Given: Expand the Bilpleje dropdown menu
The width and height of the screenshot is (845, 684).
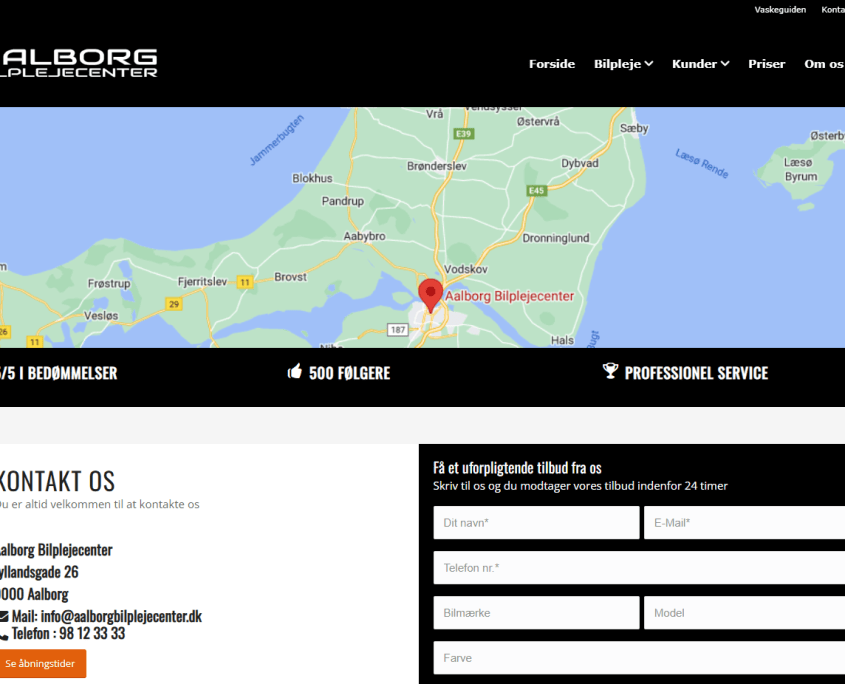Looking at the screenshot, I should click(x=624, y=64).
